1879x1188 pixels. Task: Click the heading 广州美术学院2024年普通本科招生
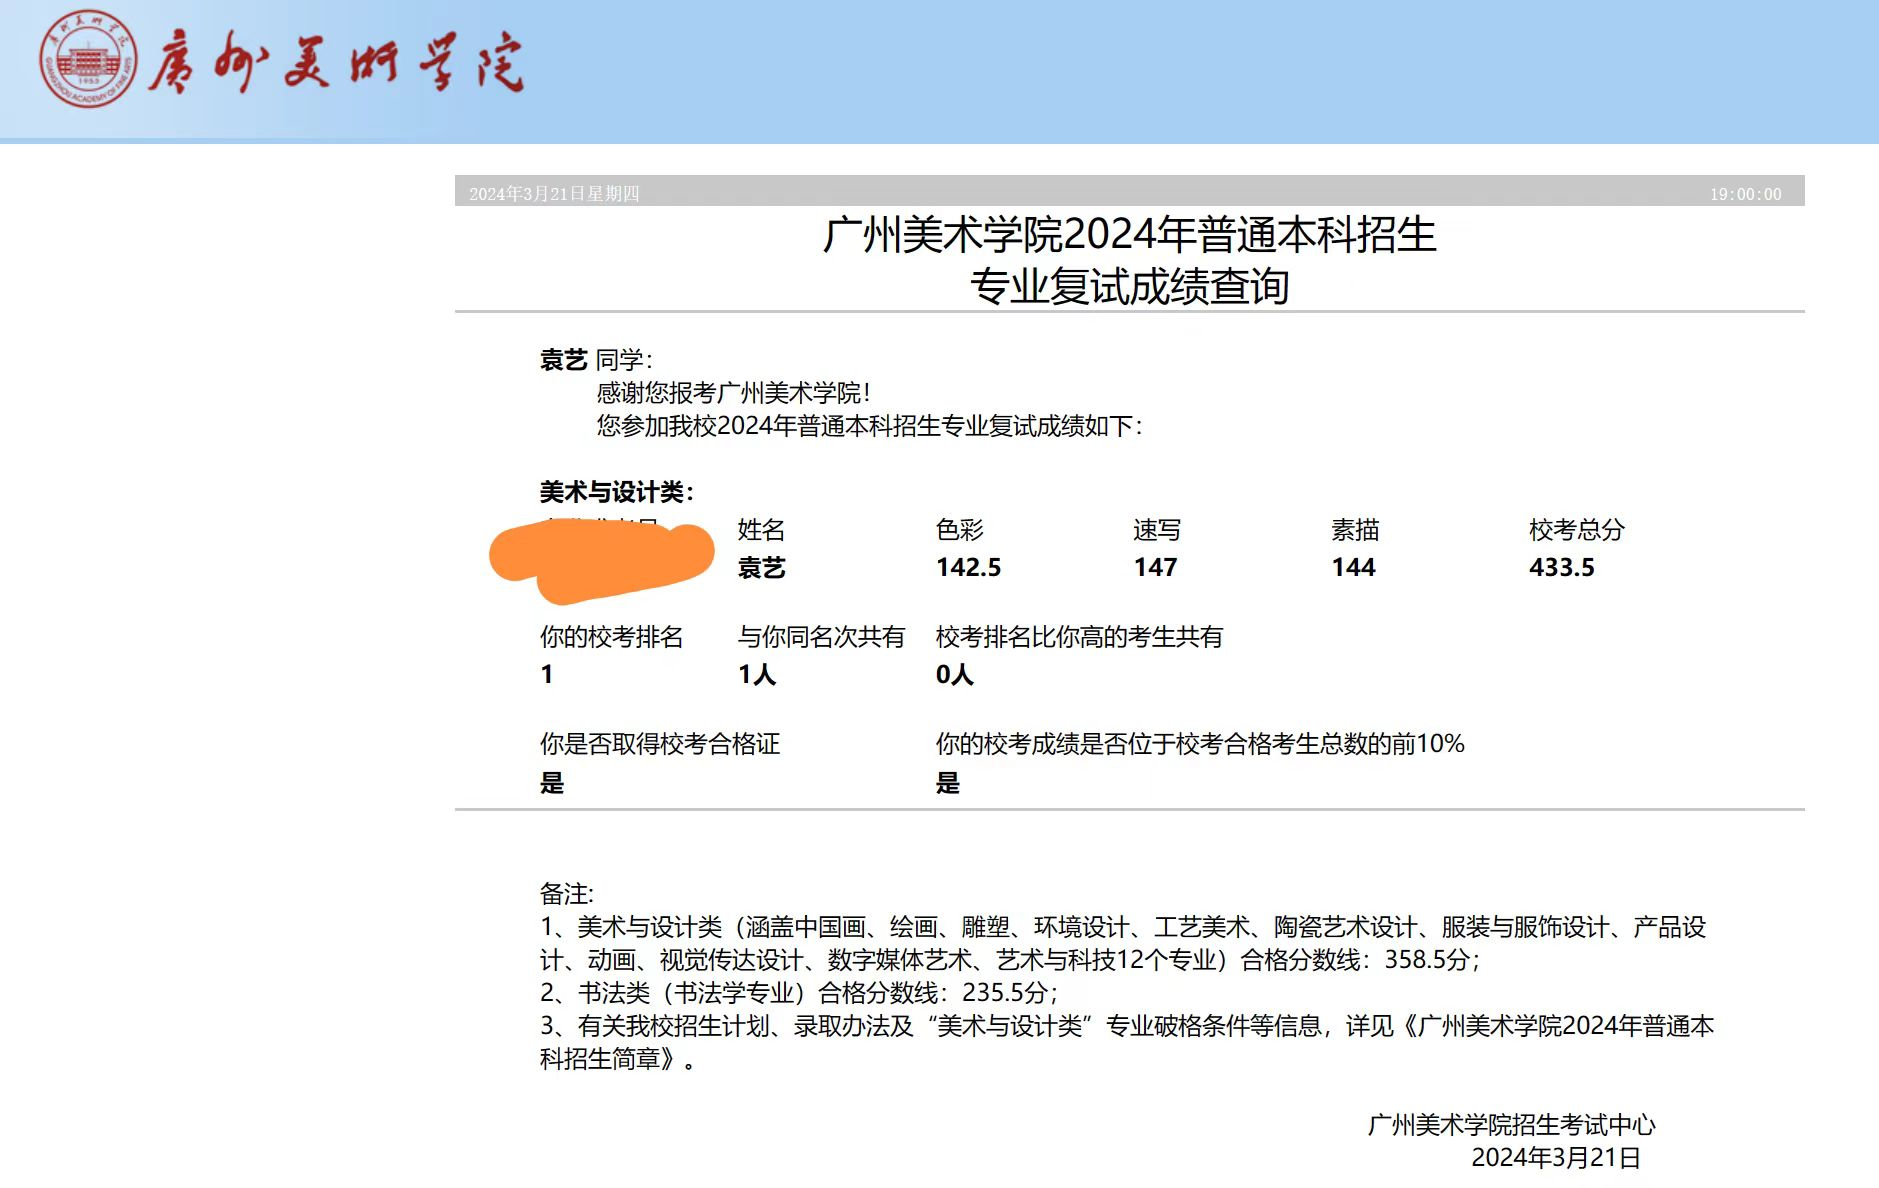1129,235
